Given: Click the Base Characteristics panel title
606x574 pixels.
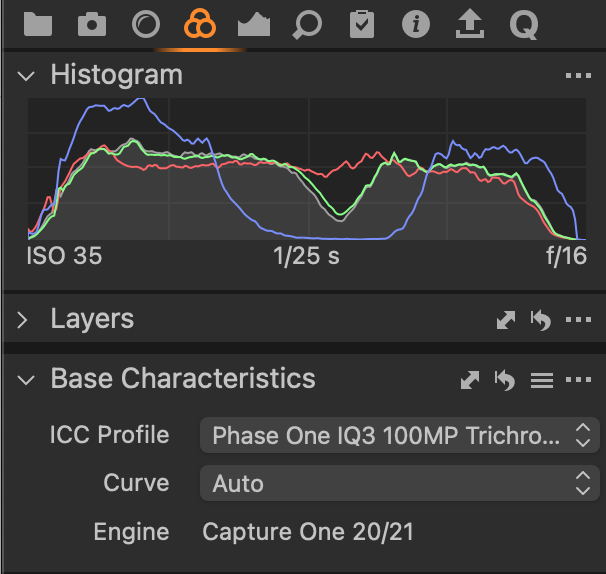Looking at the screenshot, I should pos(183,378).
